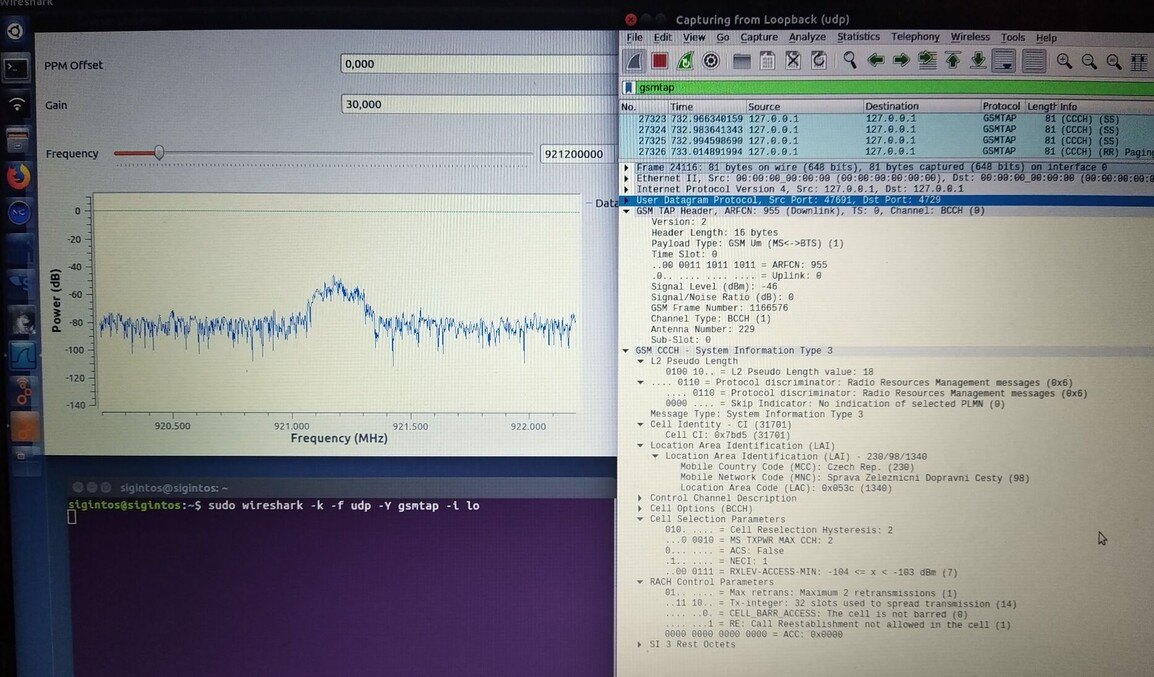Expand the Ethernet II row
The width and height of the screenshot is (1154, 677).
626,179
